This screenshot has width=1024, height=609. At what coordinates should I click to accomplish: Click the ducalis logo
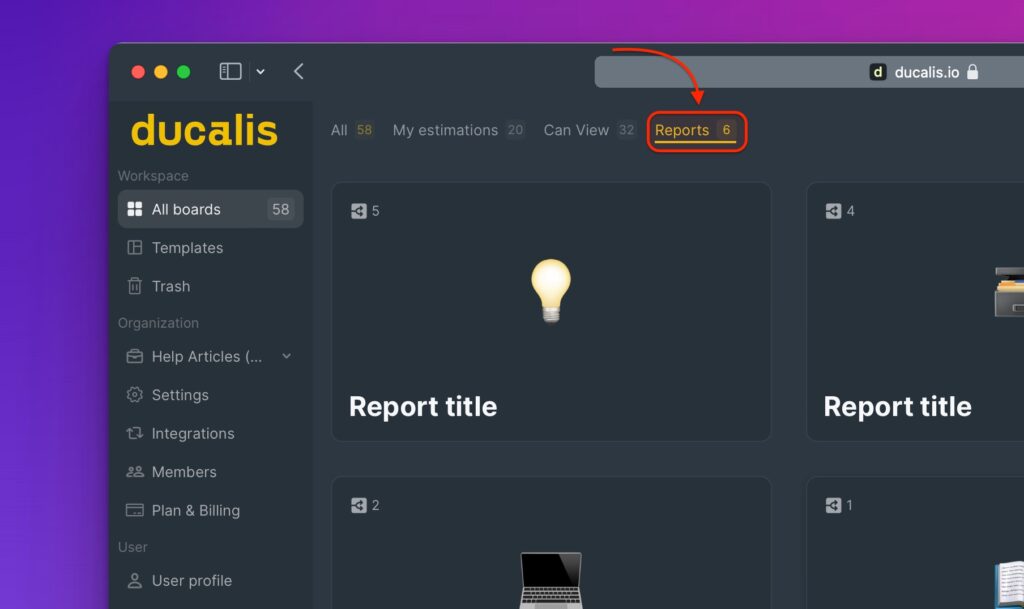pos(204,131)
